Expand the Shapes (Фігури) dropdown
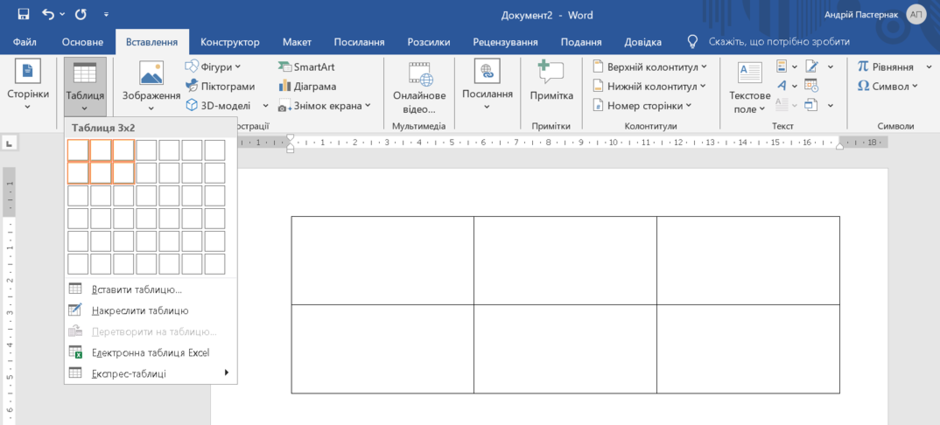Image resolution: width=940 pixels, height=425 pixels. [238, 67]
